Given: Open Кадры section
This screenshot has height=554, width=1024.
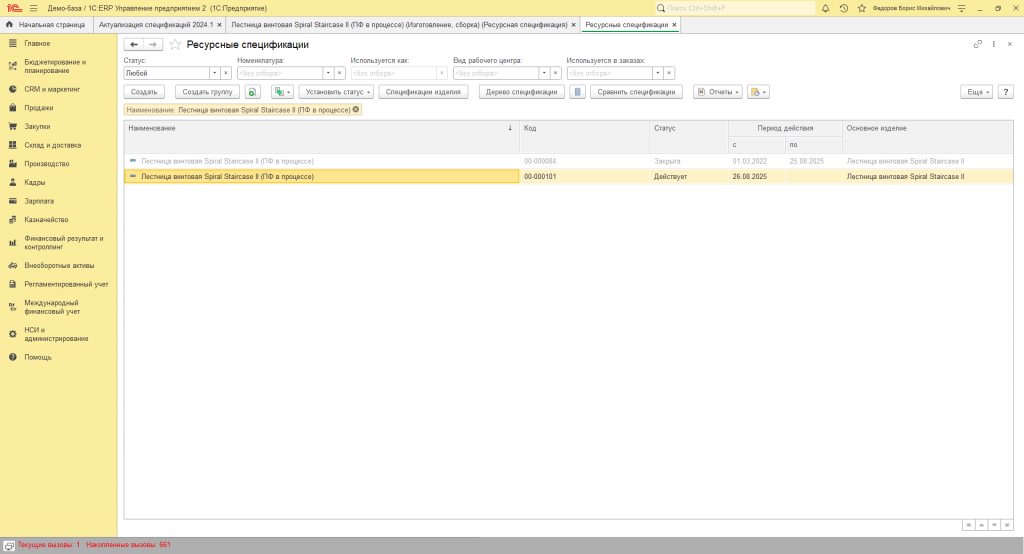Looking at the screenshot, I should [x=35, y=182].
